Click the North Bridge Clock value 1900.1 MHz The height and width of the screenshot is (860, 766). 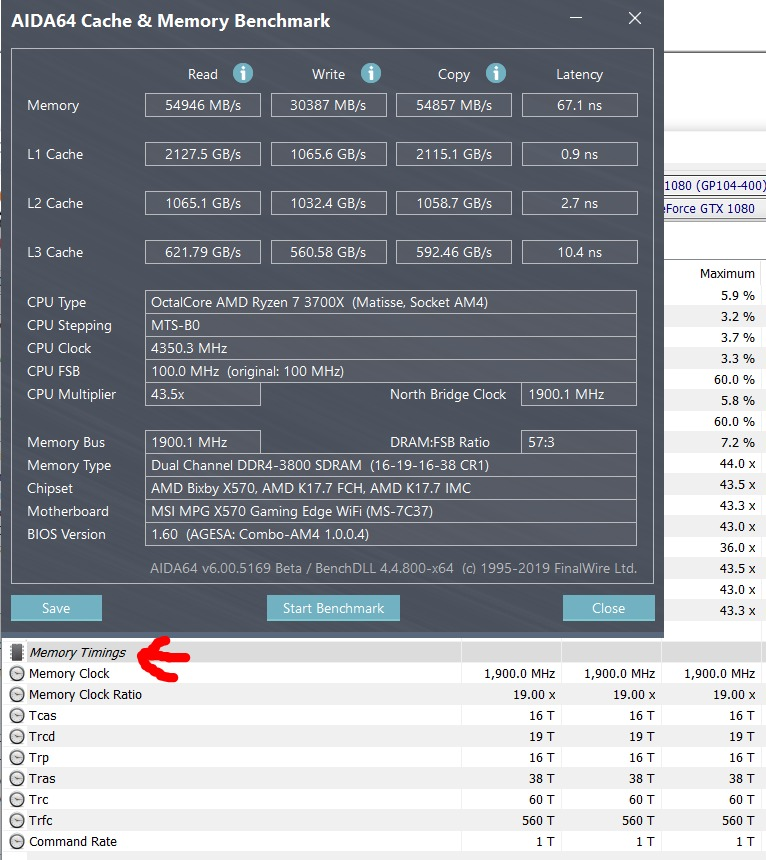pyautogui.click(x=579, y=394)
